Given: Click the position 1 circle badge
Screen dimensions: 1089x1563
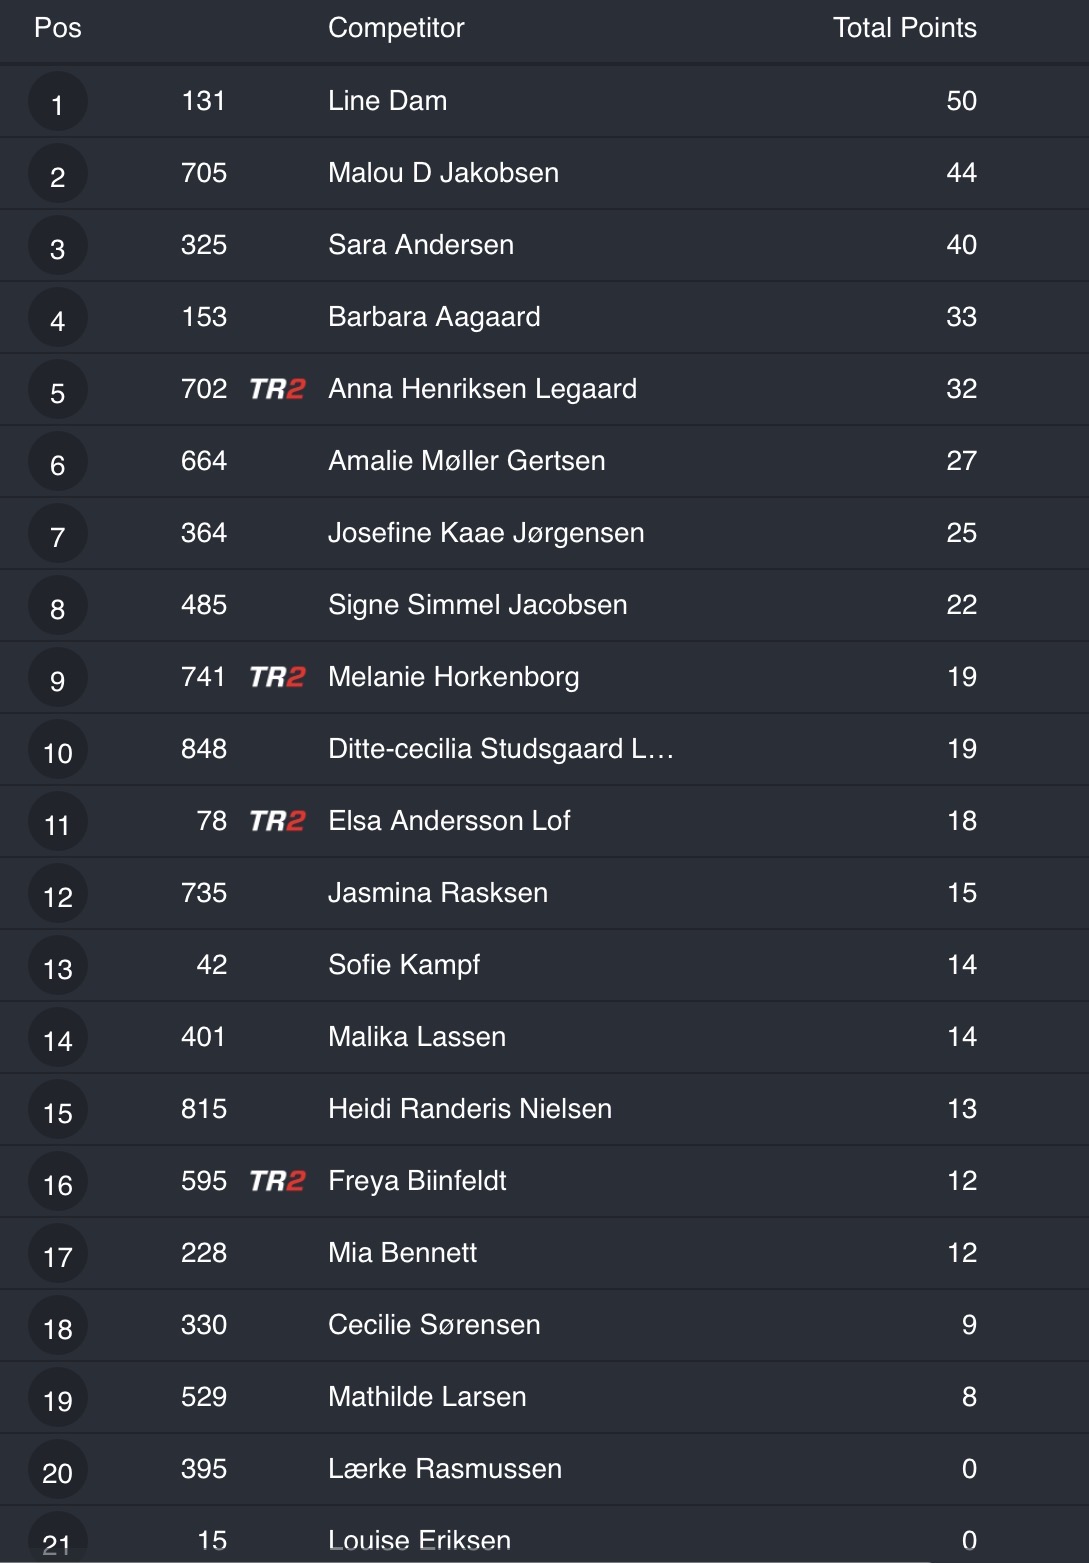Looking at the screenshot, I should (58, 103).
